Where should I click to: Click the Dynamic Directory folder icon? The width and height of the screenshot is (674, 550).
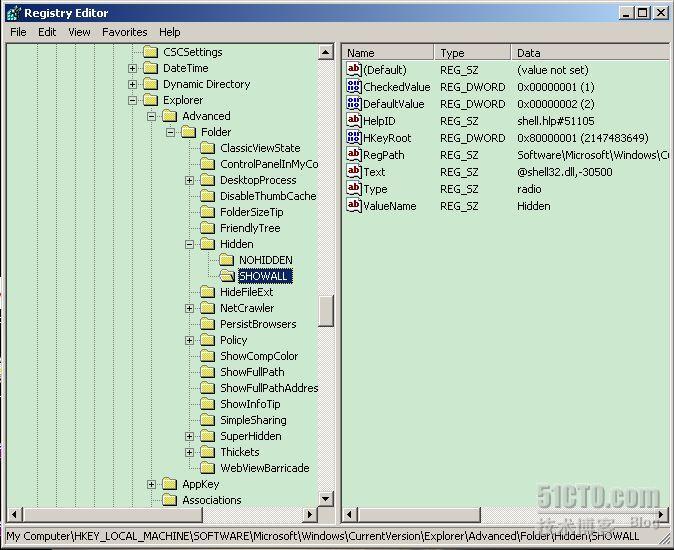coord(150,84)
